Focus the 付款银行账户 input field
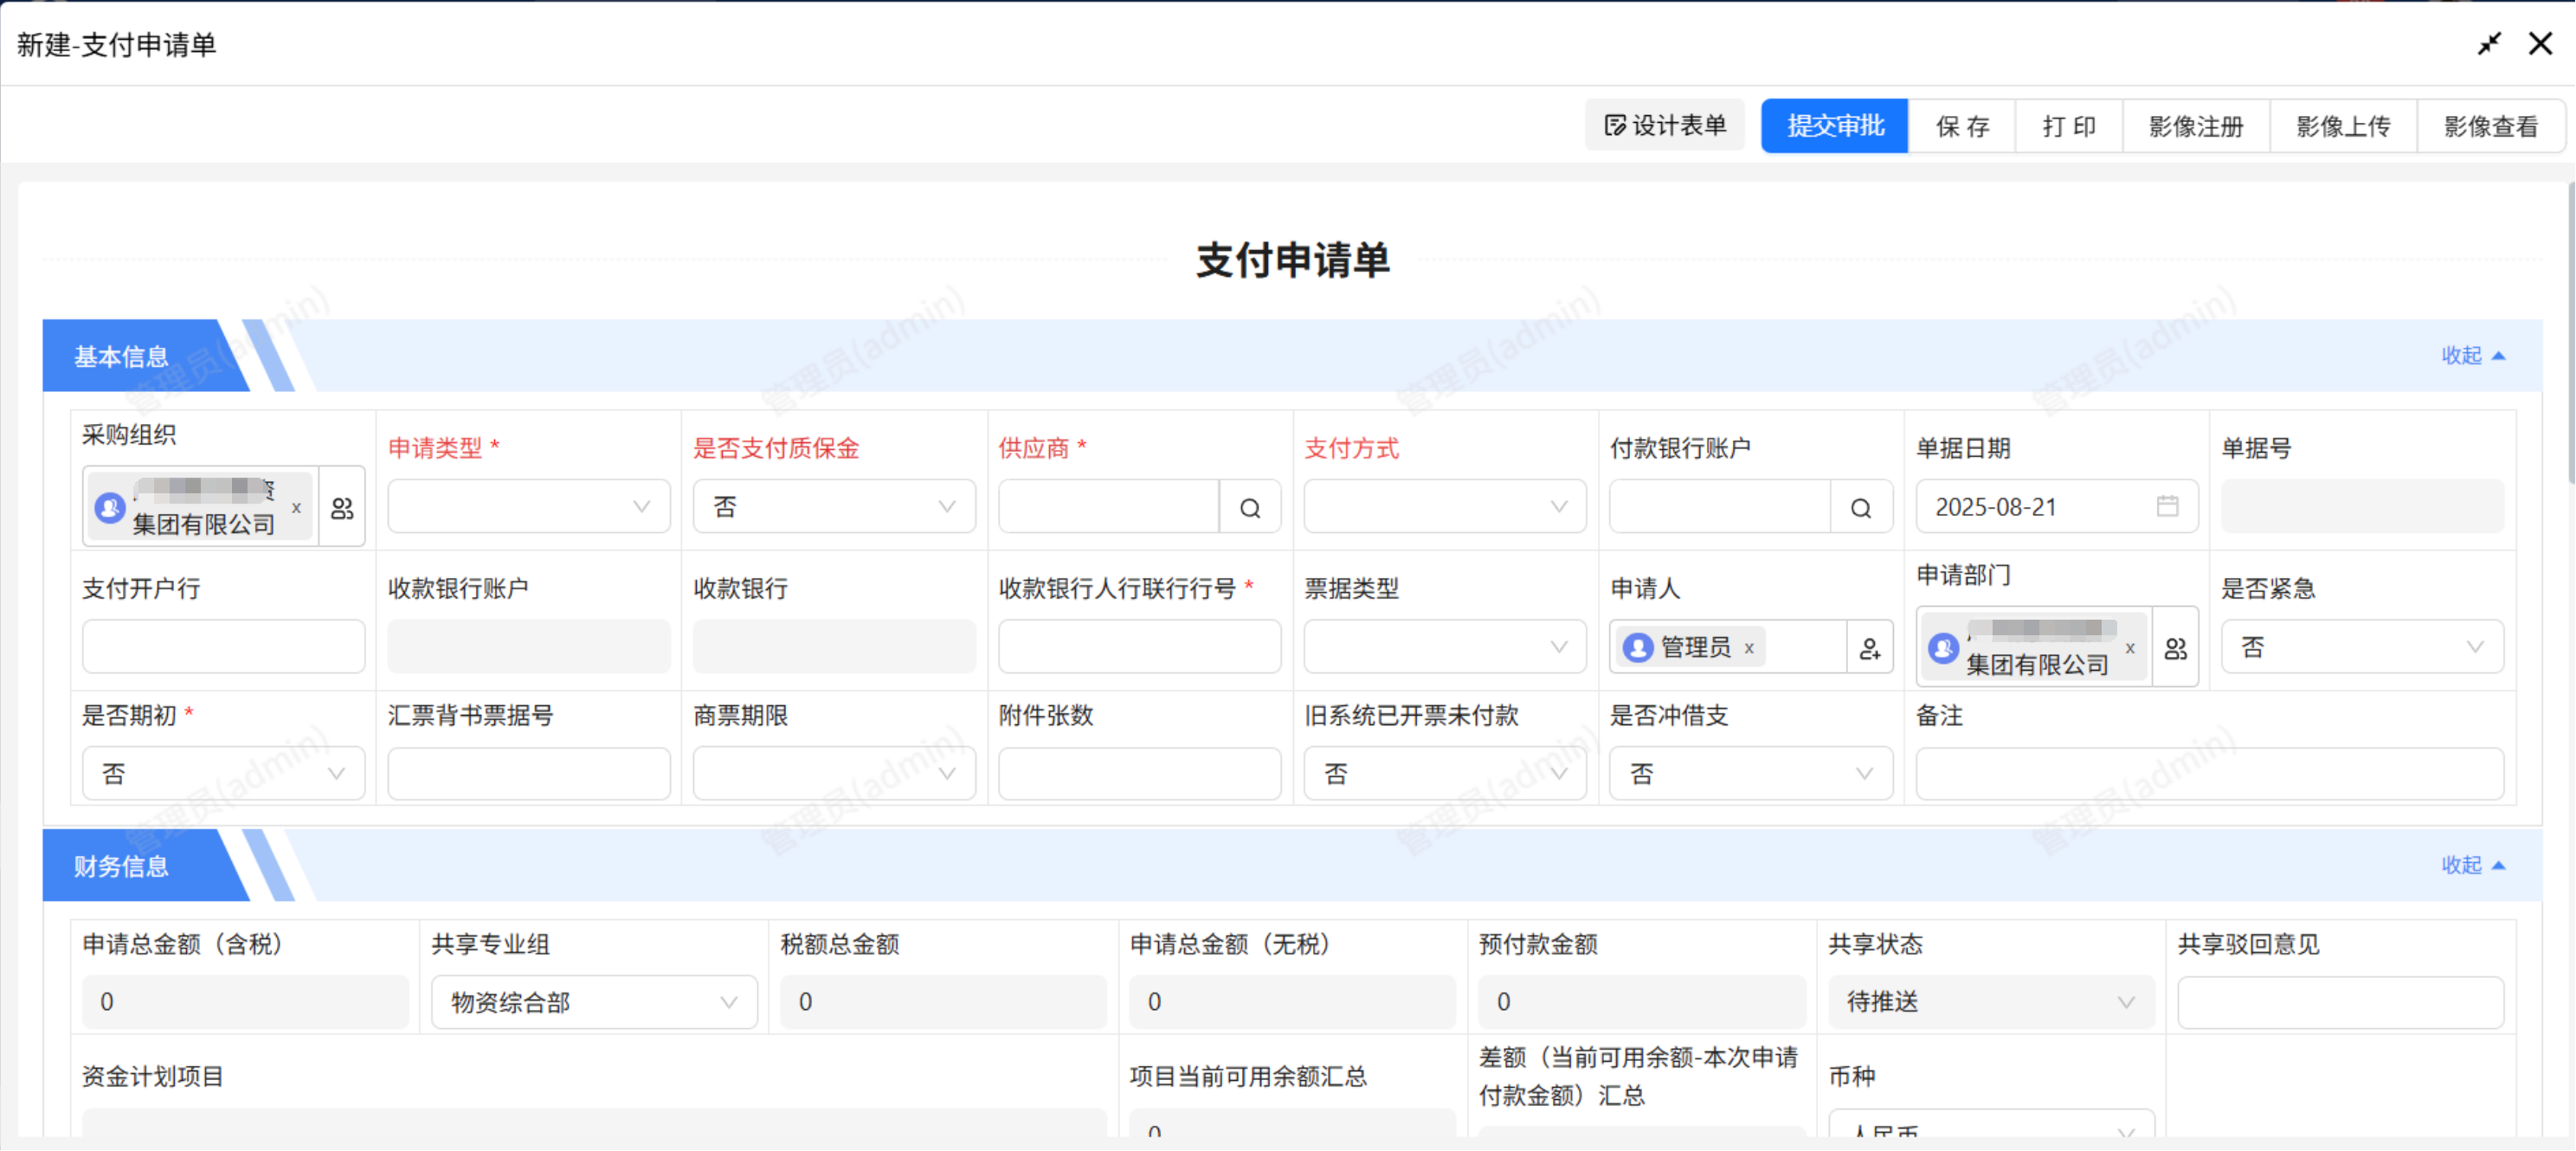Image resolution: width=2576 pixels, height=1151 pixels. coord(1720,507)
